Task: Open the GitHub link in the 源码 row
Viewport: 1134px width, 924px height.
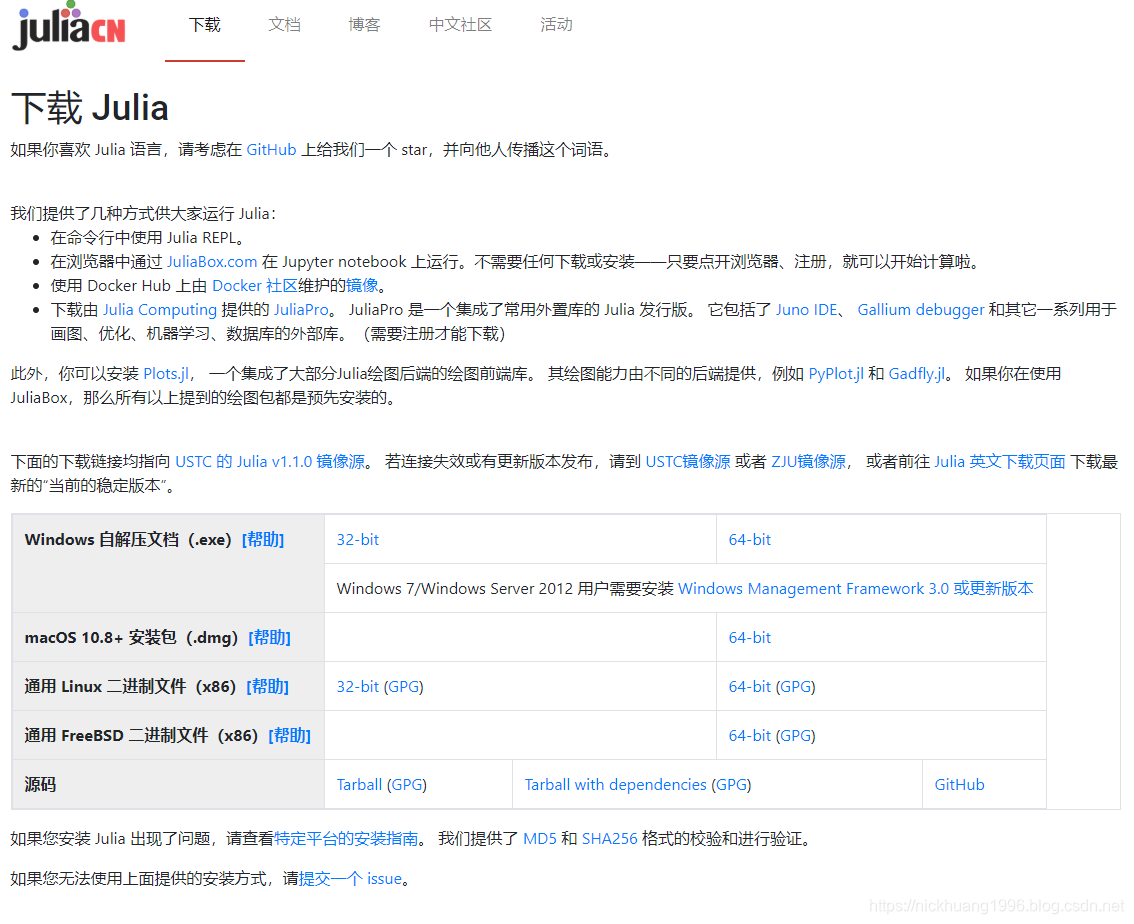Action: coord(960,785)
